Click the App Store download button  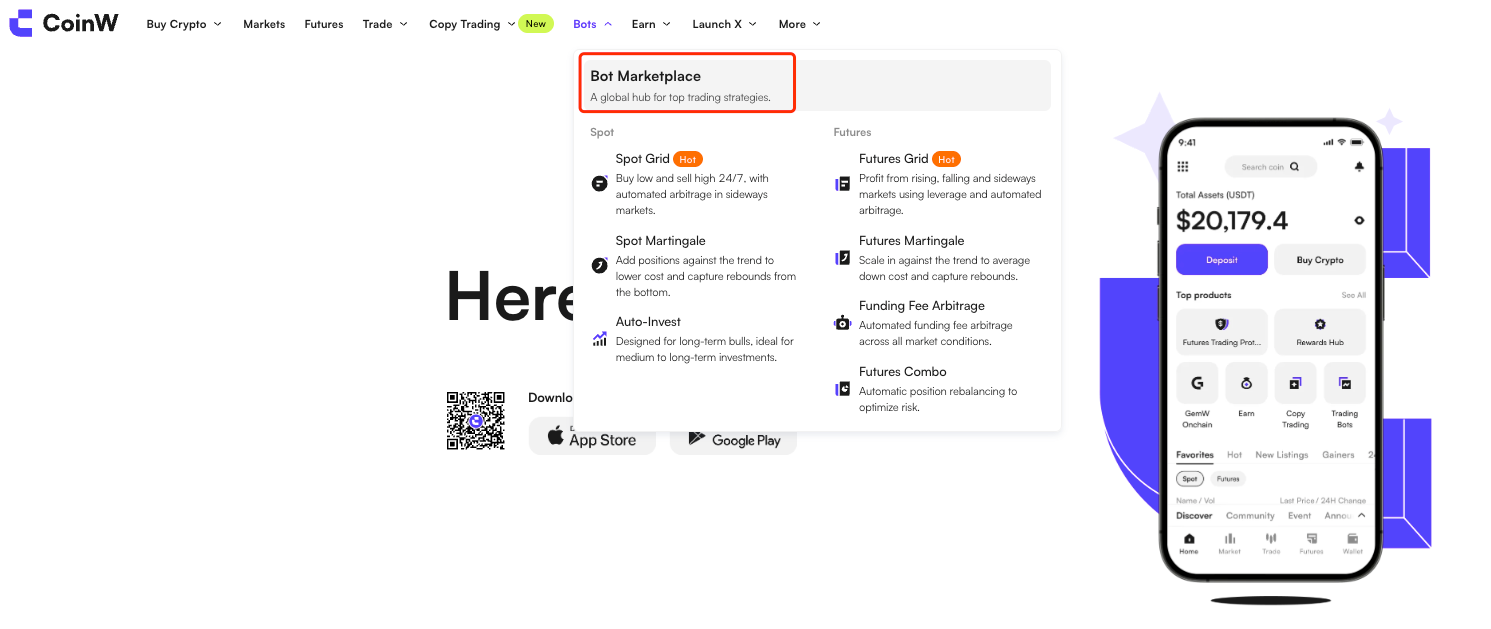pyautogui.click(x=592, y=437)
